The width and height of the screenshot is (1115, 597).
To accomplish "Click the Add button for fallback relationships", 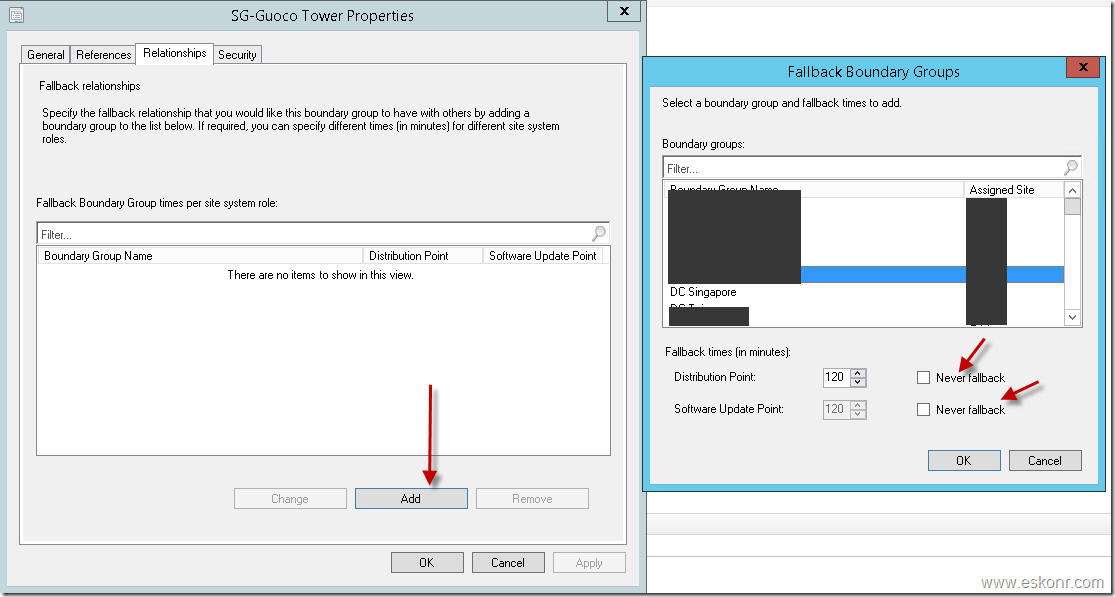I will pyautogui.click(x=411, y=498).
